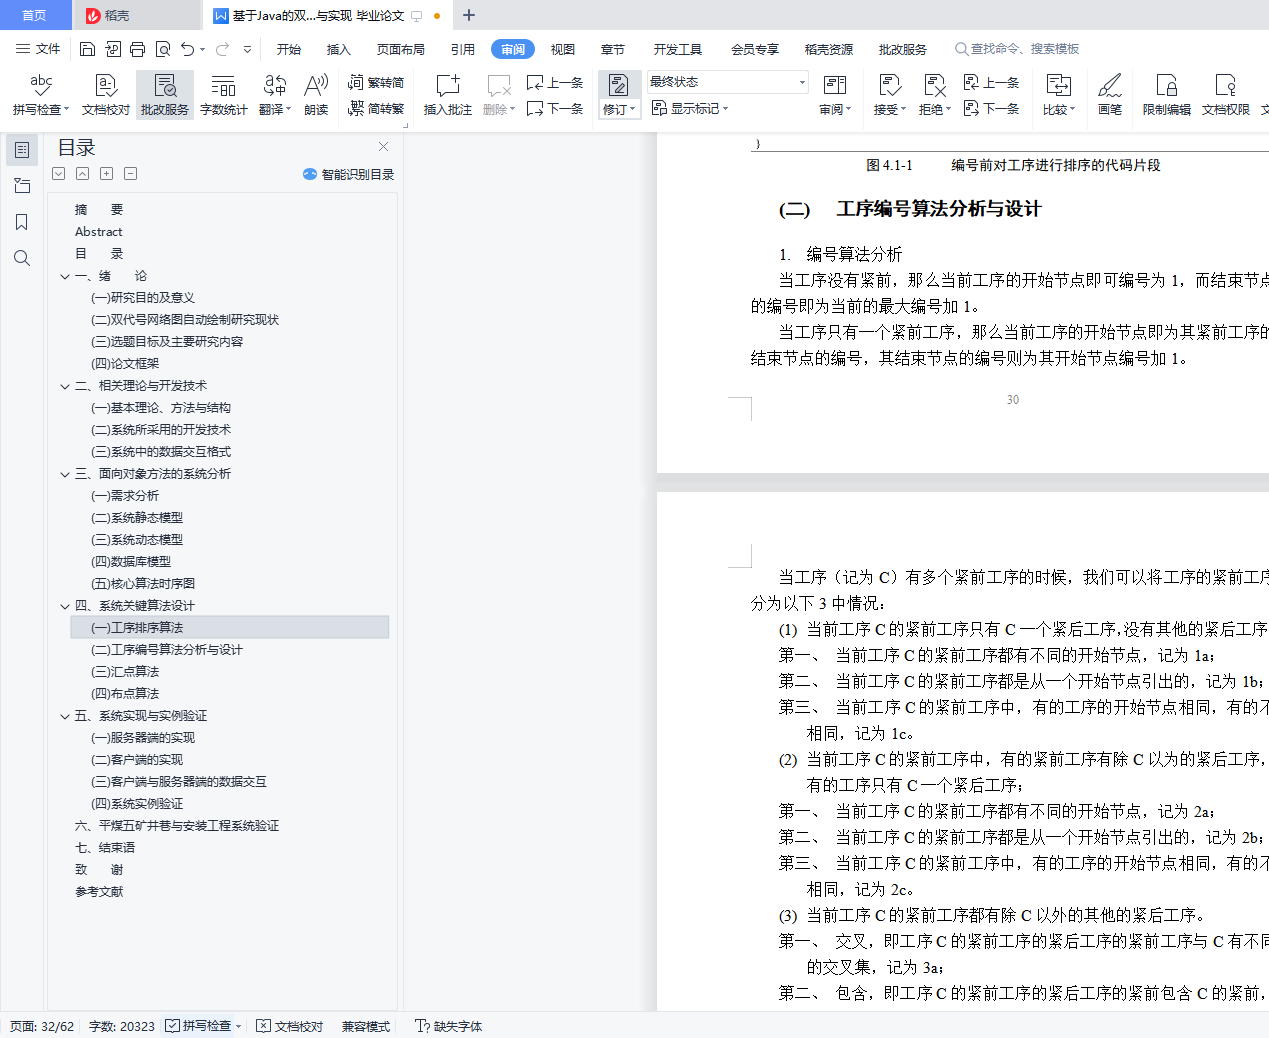
Task: Click the Undo arrow icon
Action: click(187, 49)
